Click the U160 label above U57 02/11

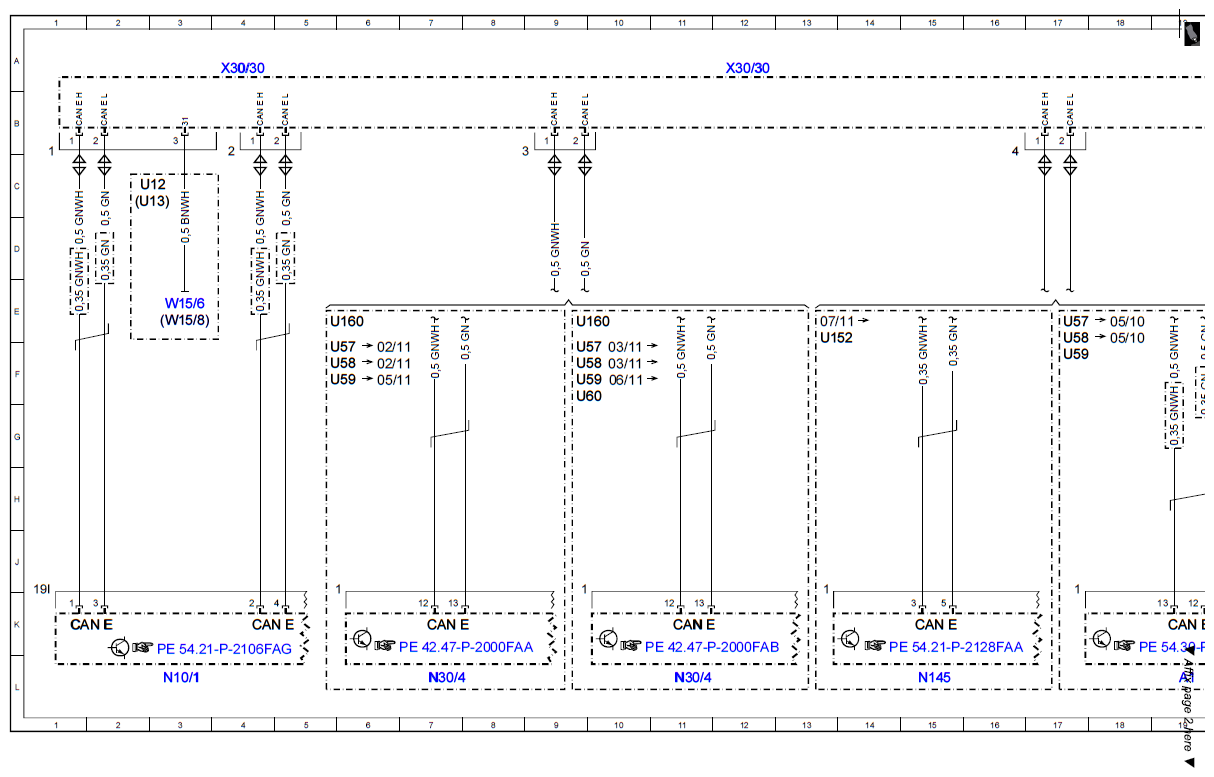[347, 322]
